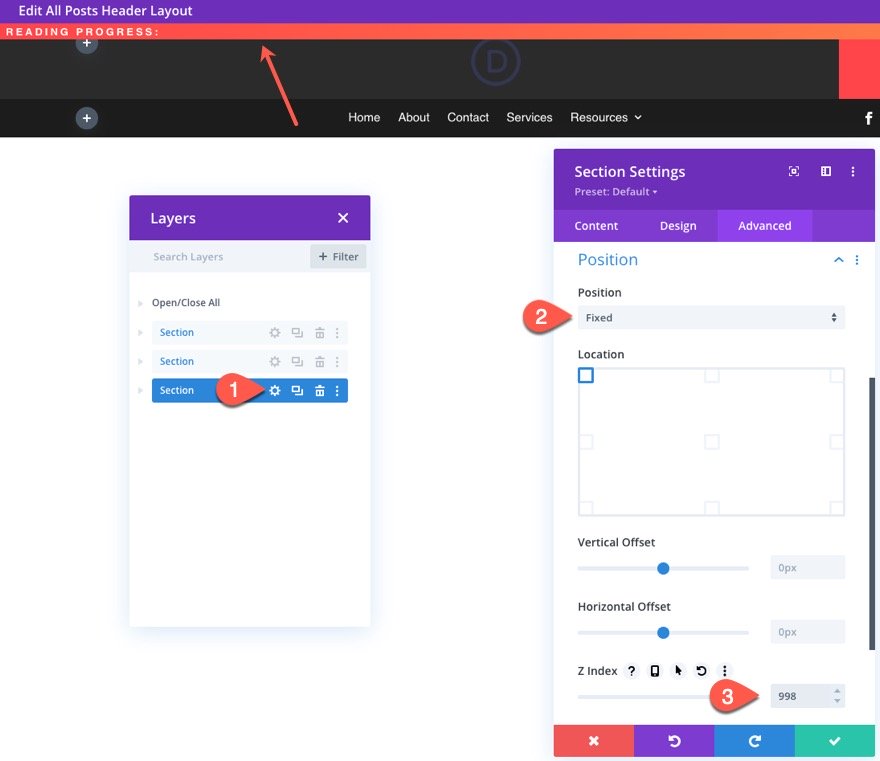Open Resources submenu in navigation
Screen dimensions: 880x761
tap(606, 118)
